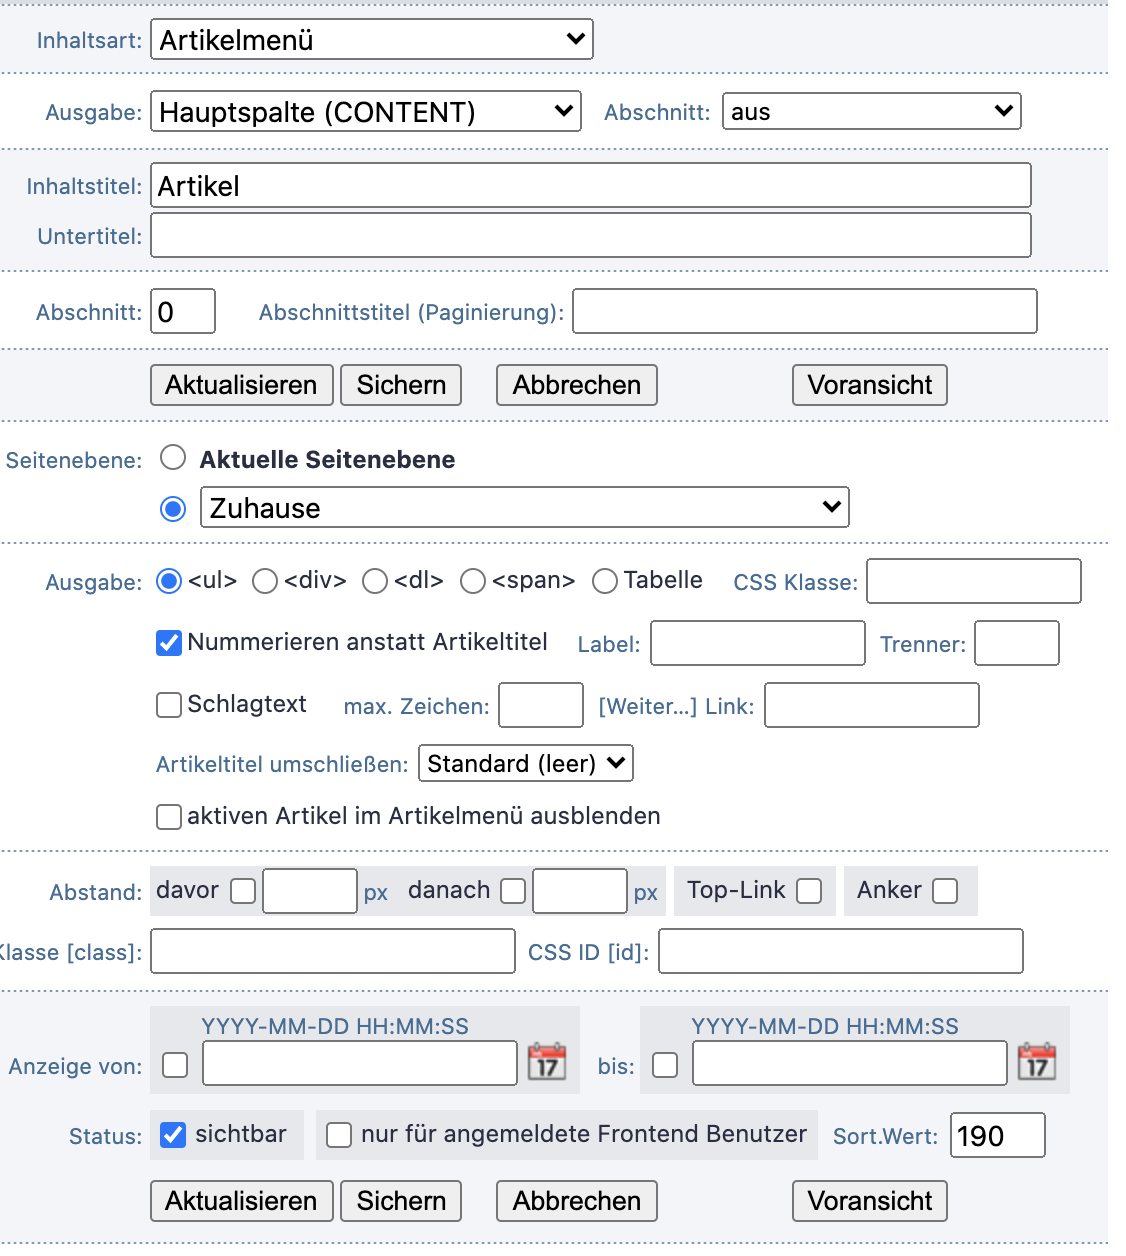Viewport: 1126px width, 1256px height.
Task: Select the 'Aktuelle Seitenebene' radio button
Action: pyautogui.click(x=173, y=458)
